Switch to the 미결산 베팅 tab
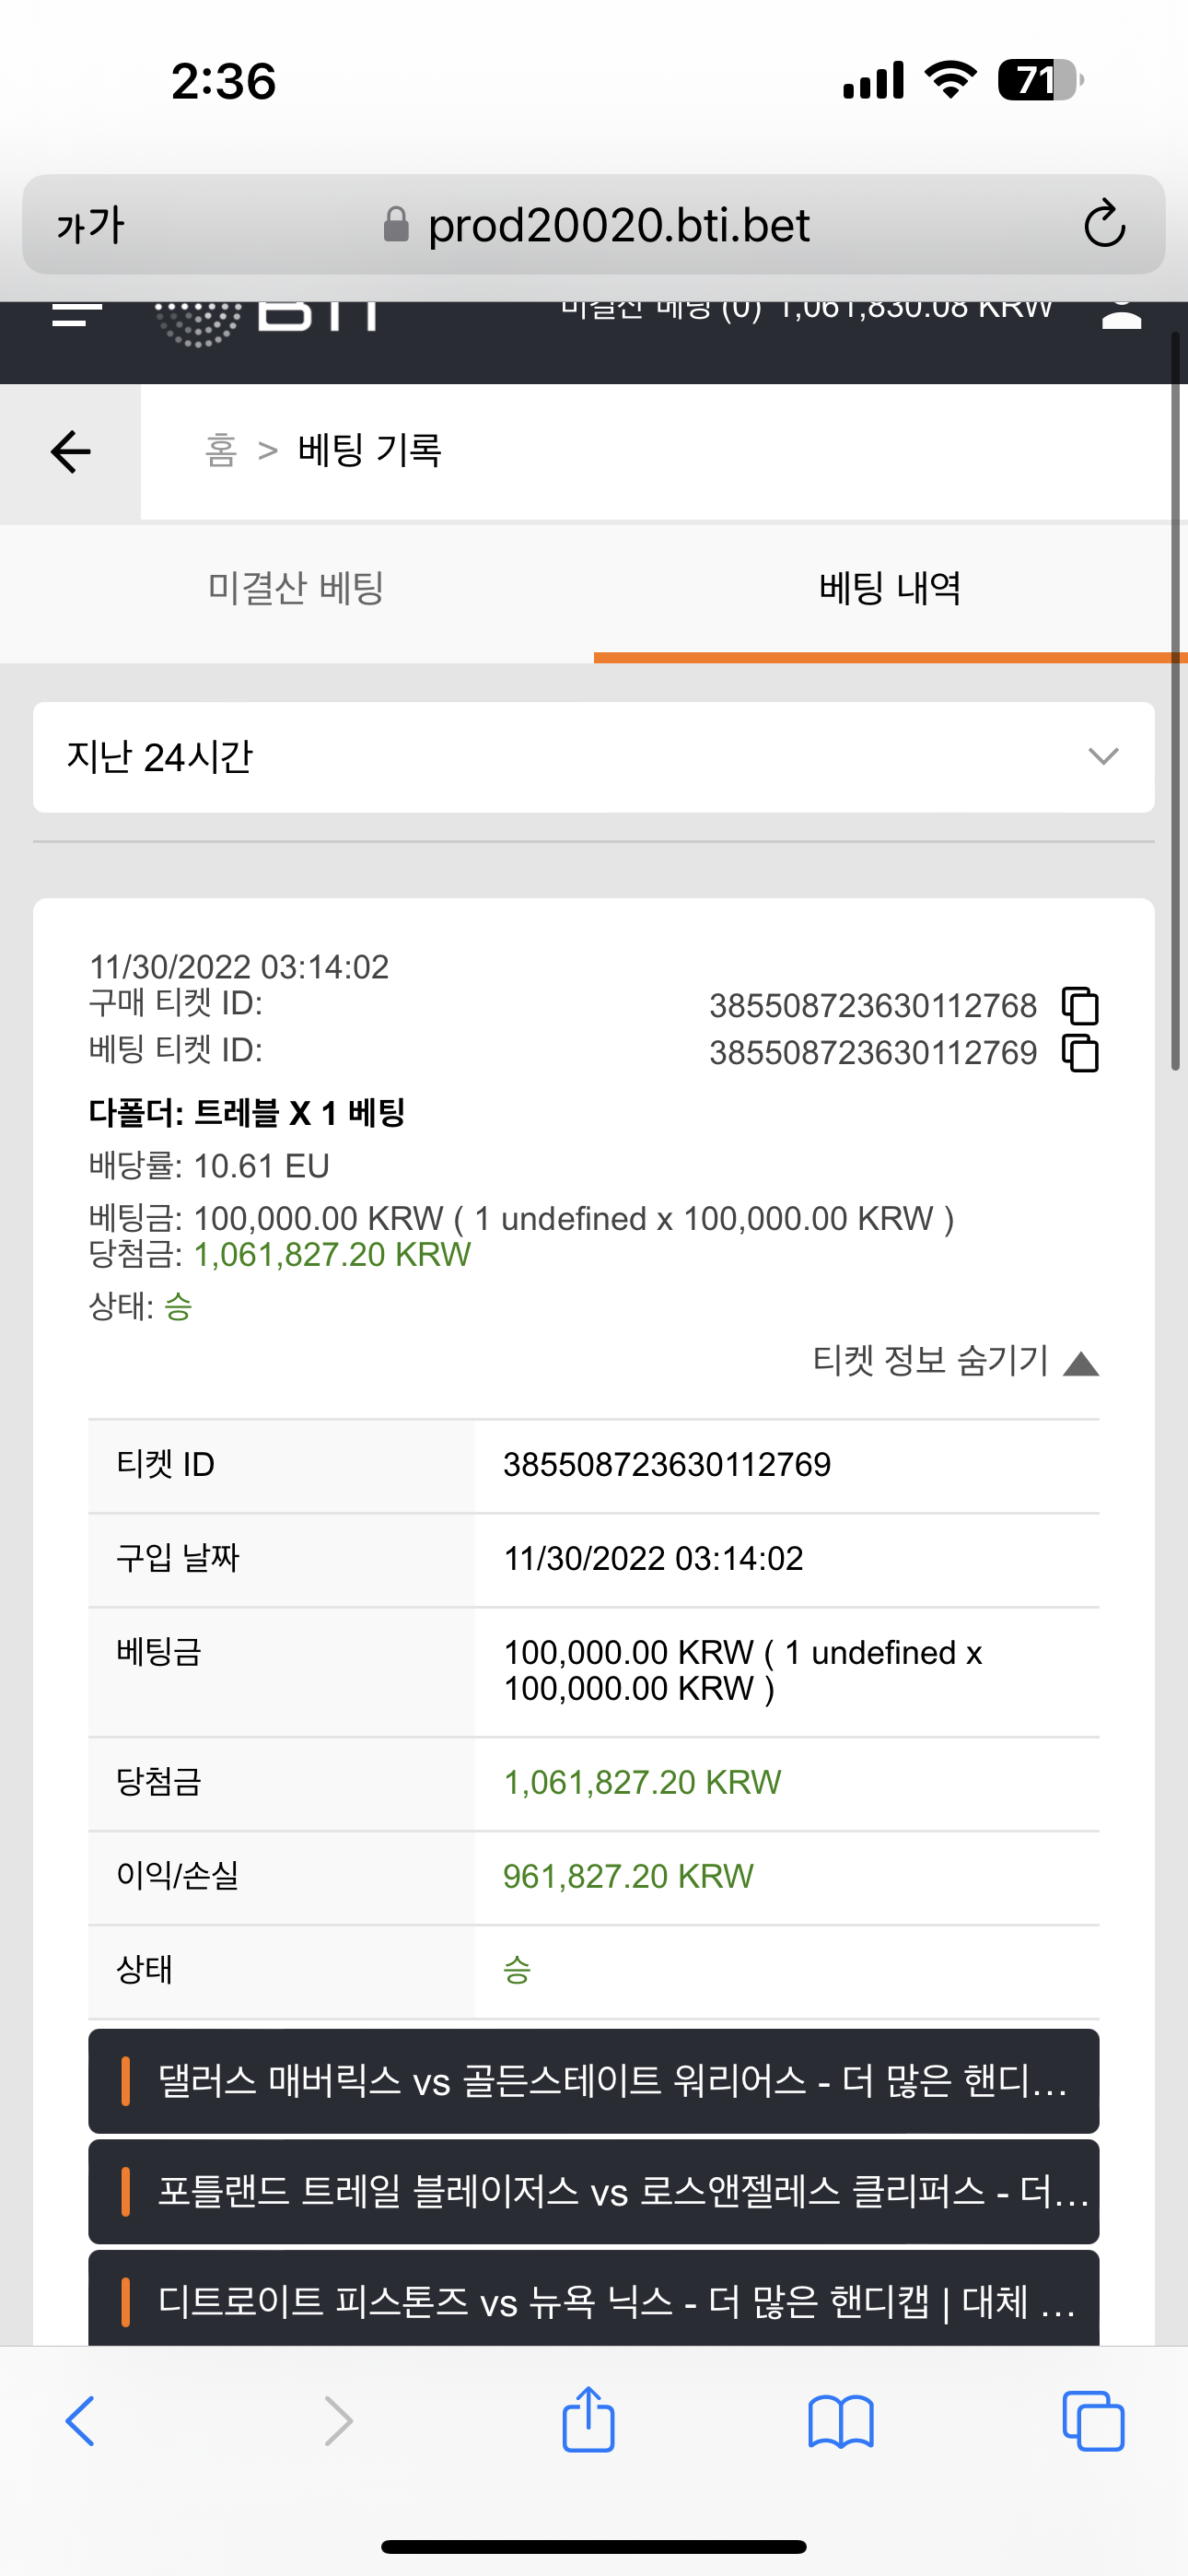The image size is (1188, 2576). click(x=296, y=588)
